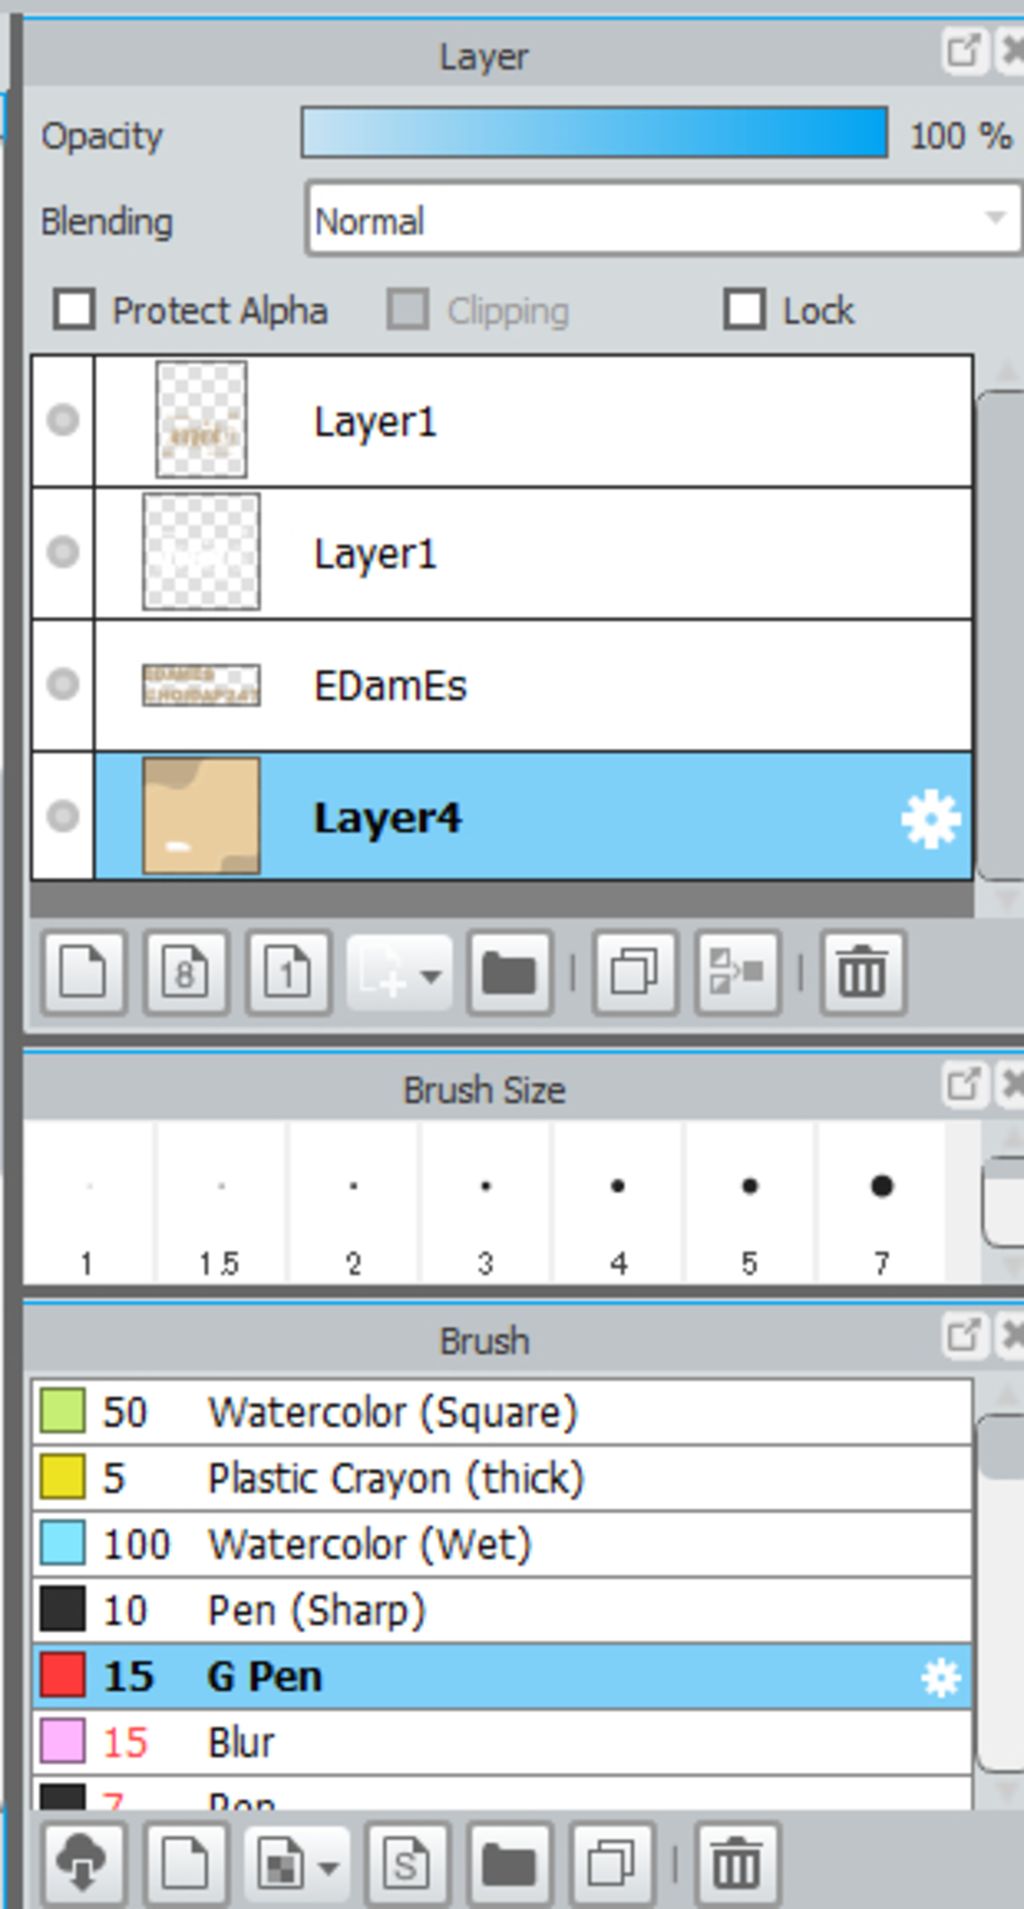
Task: Open the Blending mode dropdown
Action: tap(662, 220)
